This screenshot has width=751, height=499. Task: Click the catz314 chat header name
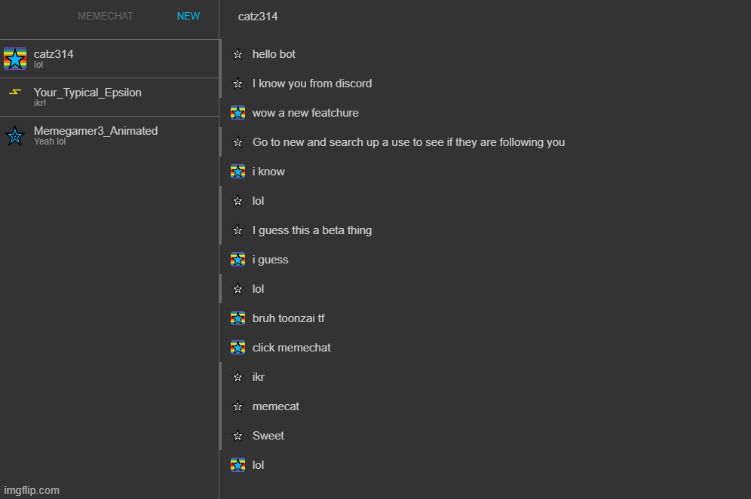pos(258,17)
